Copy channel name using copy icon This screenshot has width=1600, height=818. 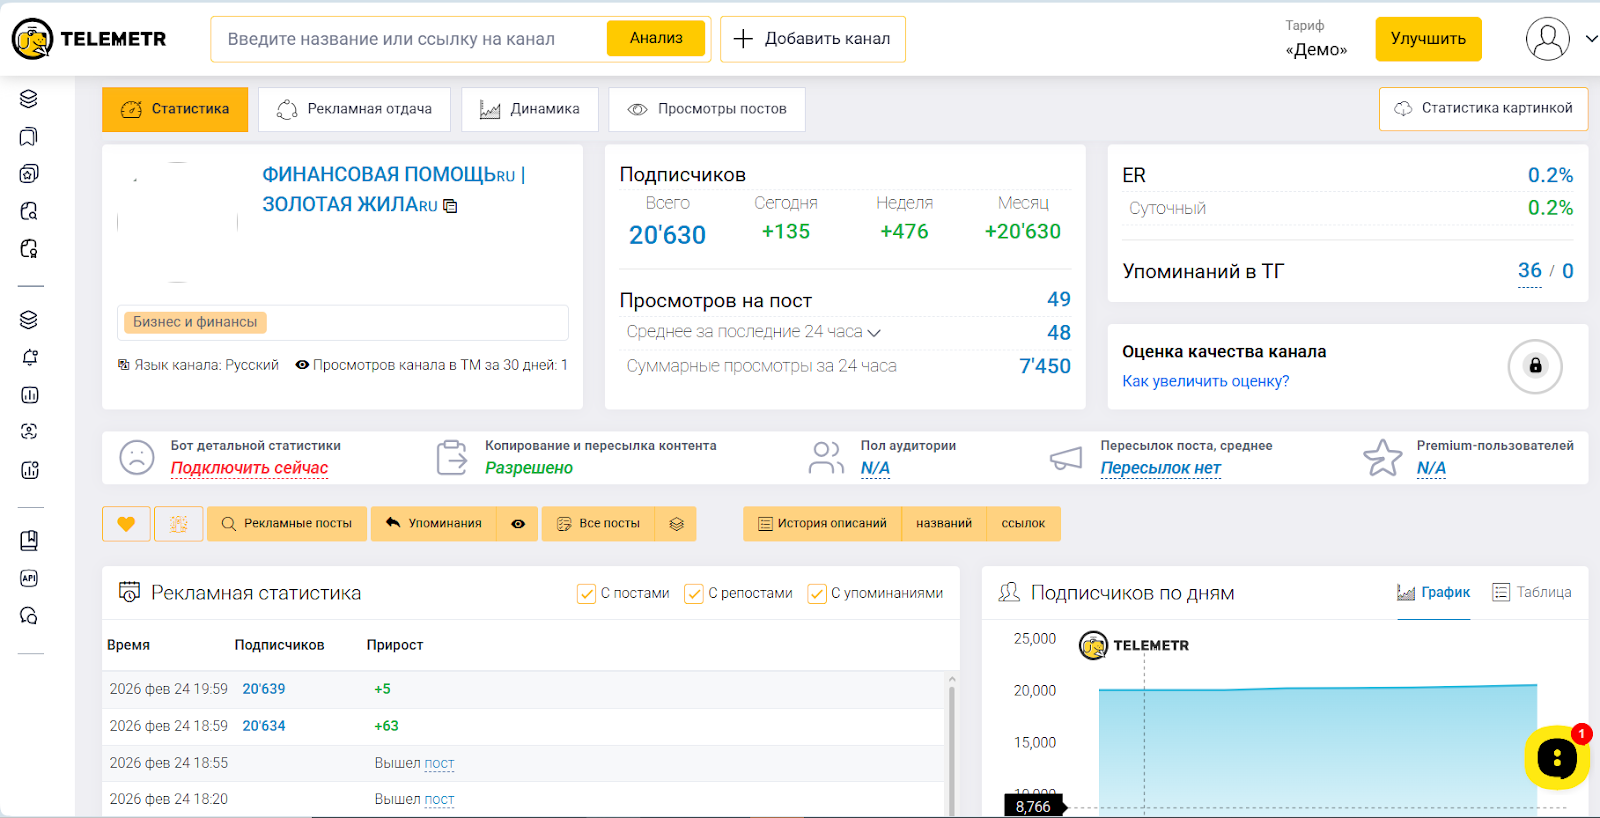[451, 206]
